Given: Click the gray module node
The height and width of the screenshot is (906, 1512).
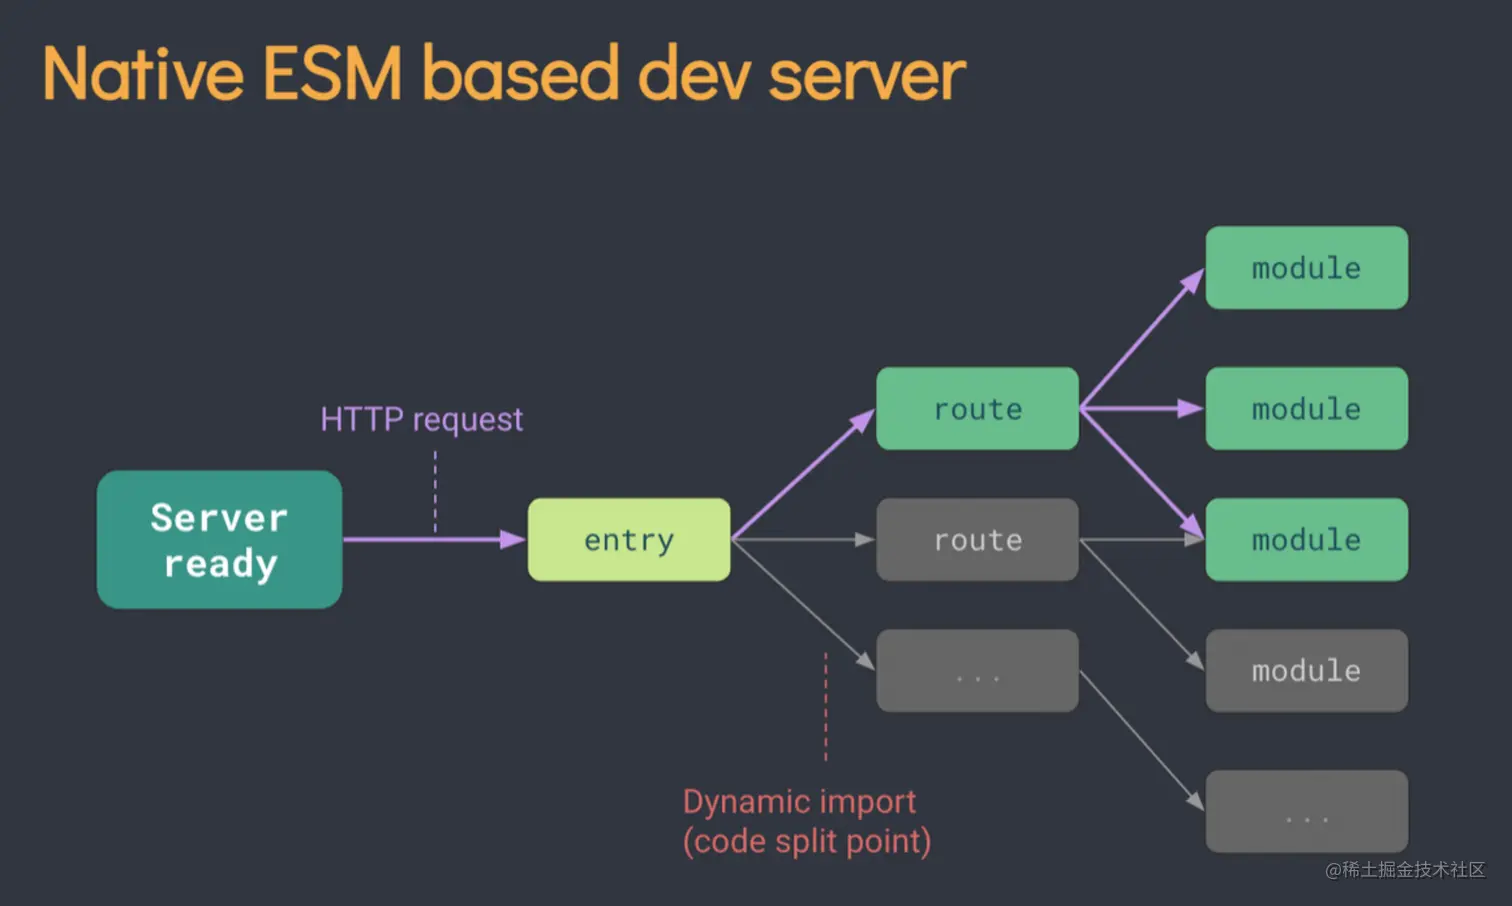Looking at the screenshot, I should (x=1306, y=670).
